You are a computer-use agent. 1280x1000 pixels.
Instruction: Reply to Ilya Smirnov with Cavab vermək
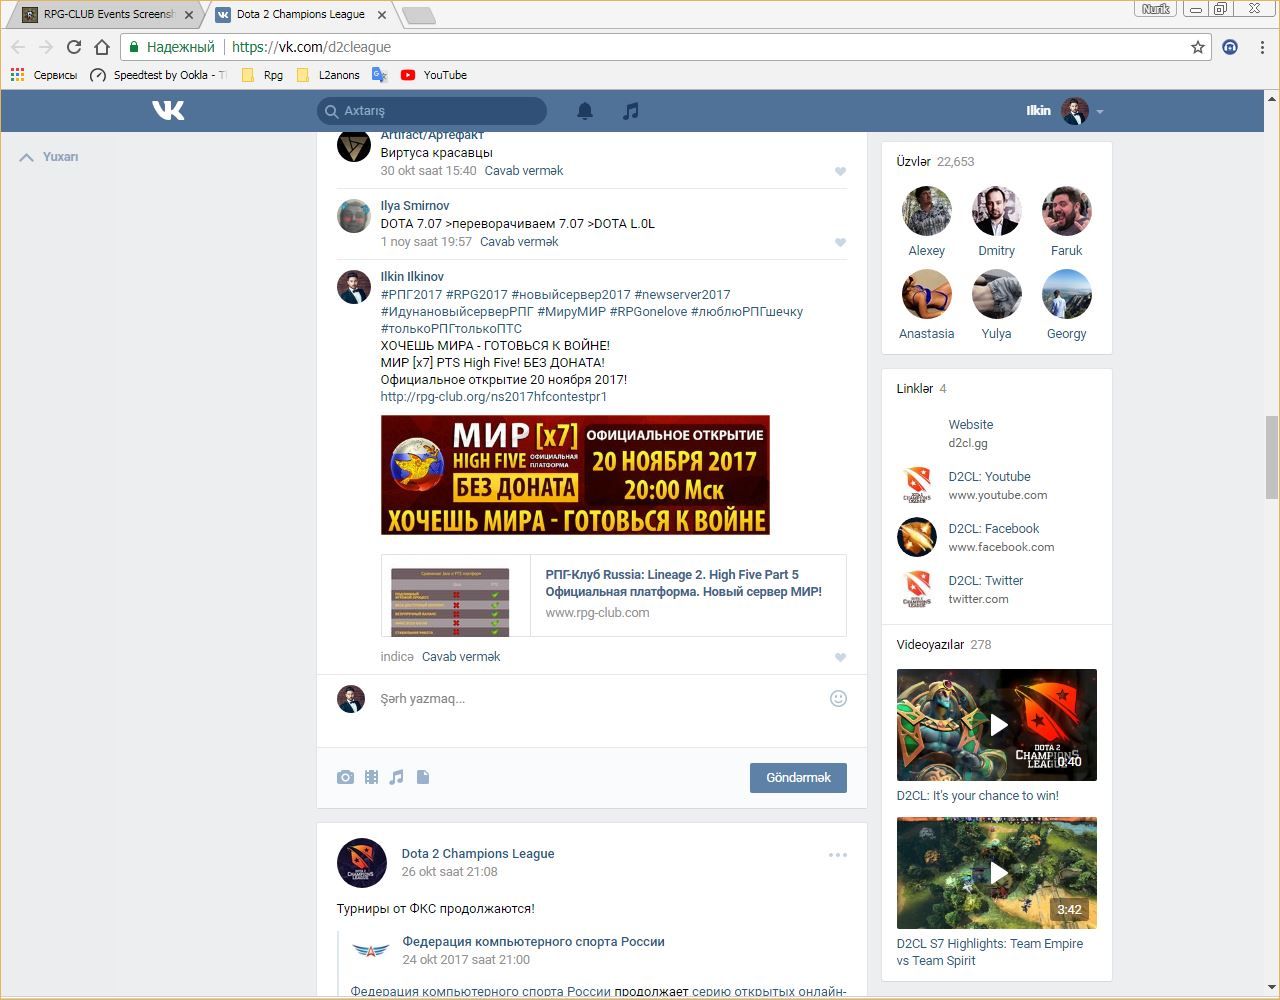pyautogui.click(x=519, y=242)
